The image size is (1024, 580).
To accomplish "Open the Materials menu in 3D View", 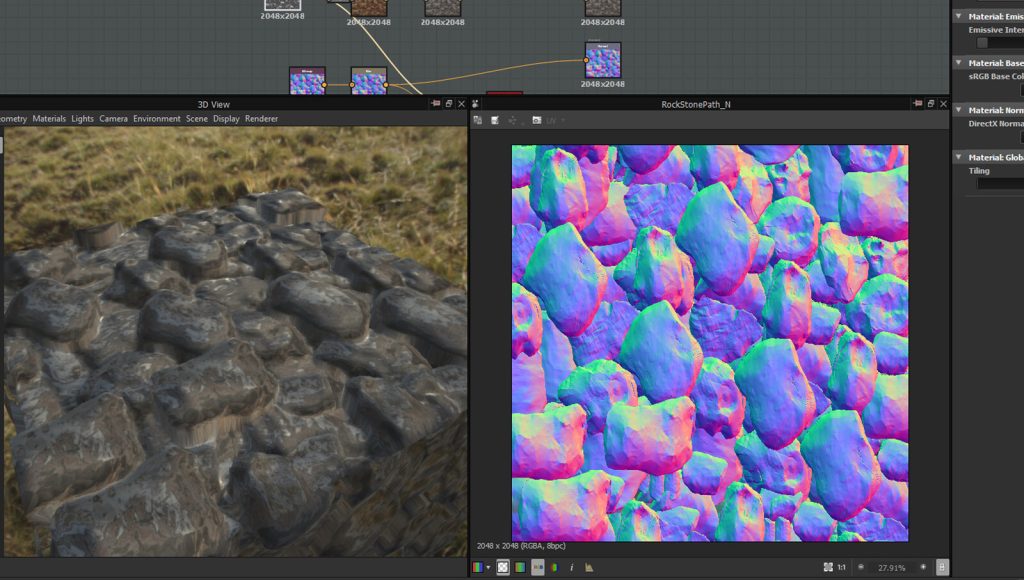I will tap(49, 119).
